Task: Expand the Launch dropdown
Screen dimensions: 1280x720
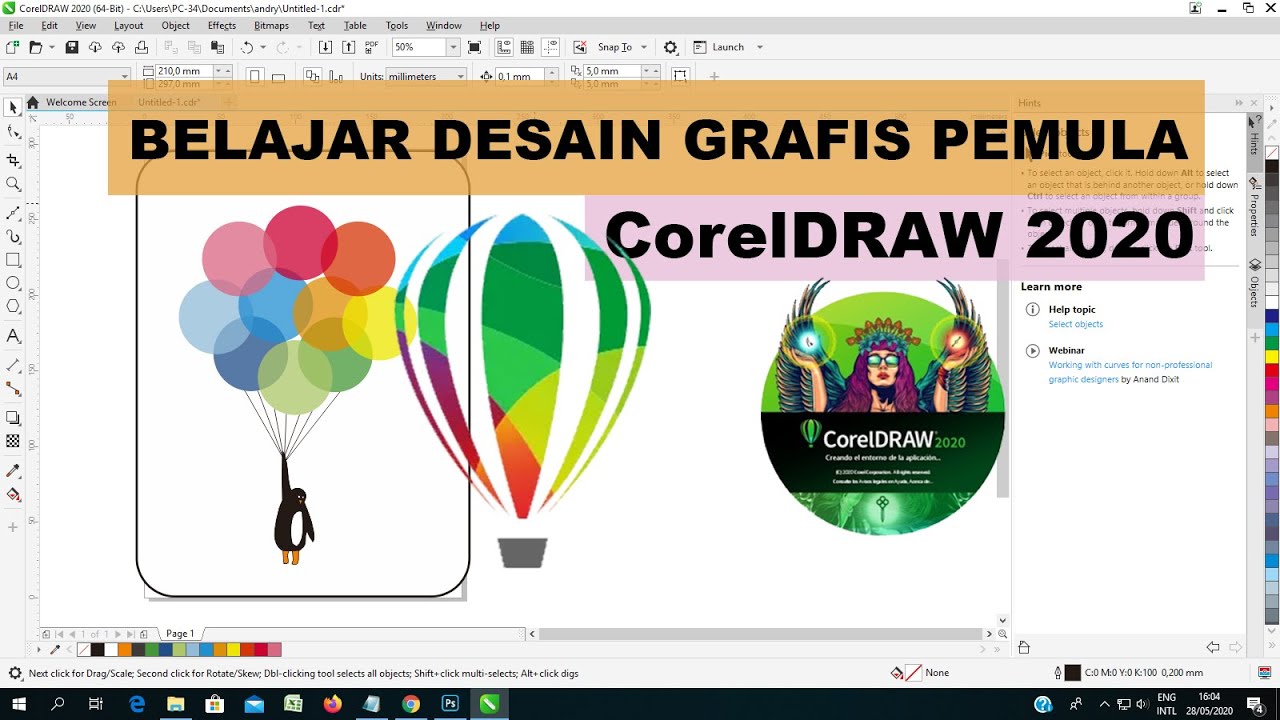Action: pos(760,47)
